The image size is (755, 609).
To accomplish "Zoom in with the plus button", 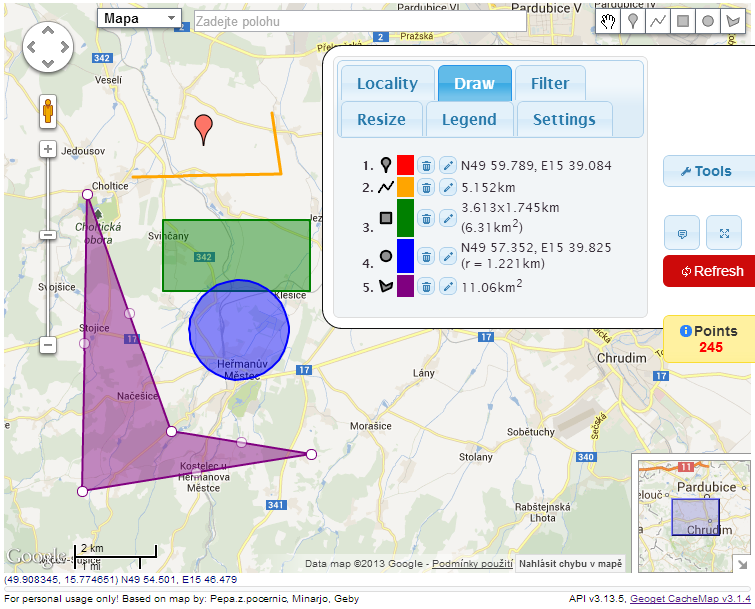I will 48,149.
